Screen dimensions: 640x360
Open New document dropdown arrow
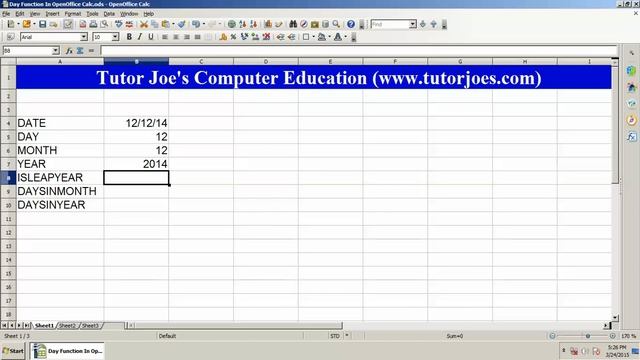[18, 24]
